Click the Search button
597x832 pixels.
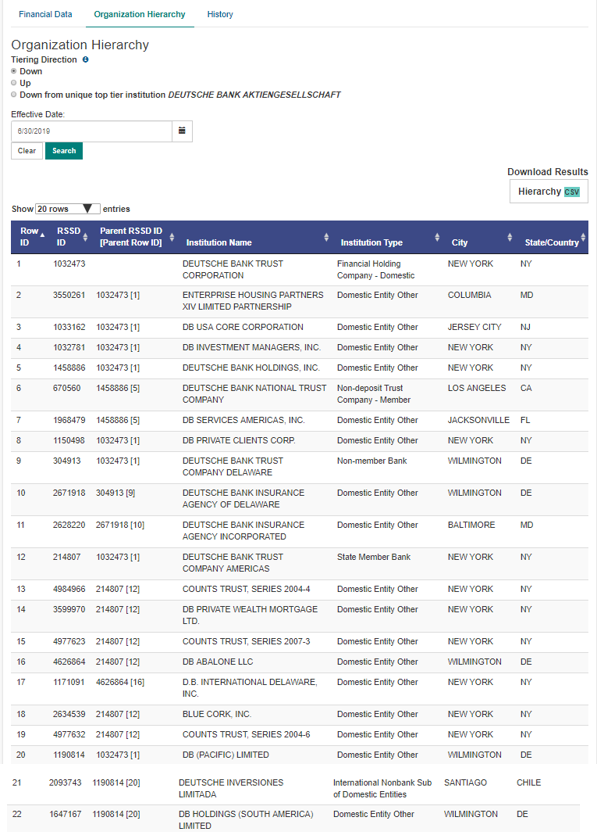(64, 151)
